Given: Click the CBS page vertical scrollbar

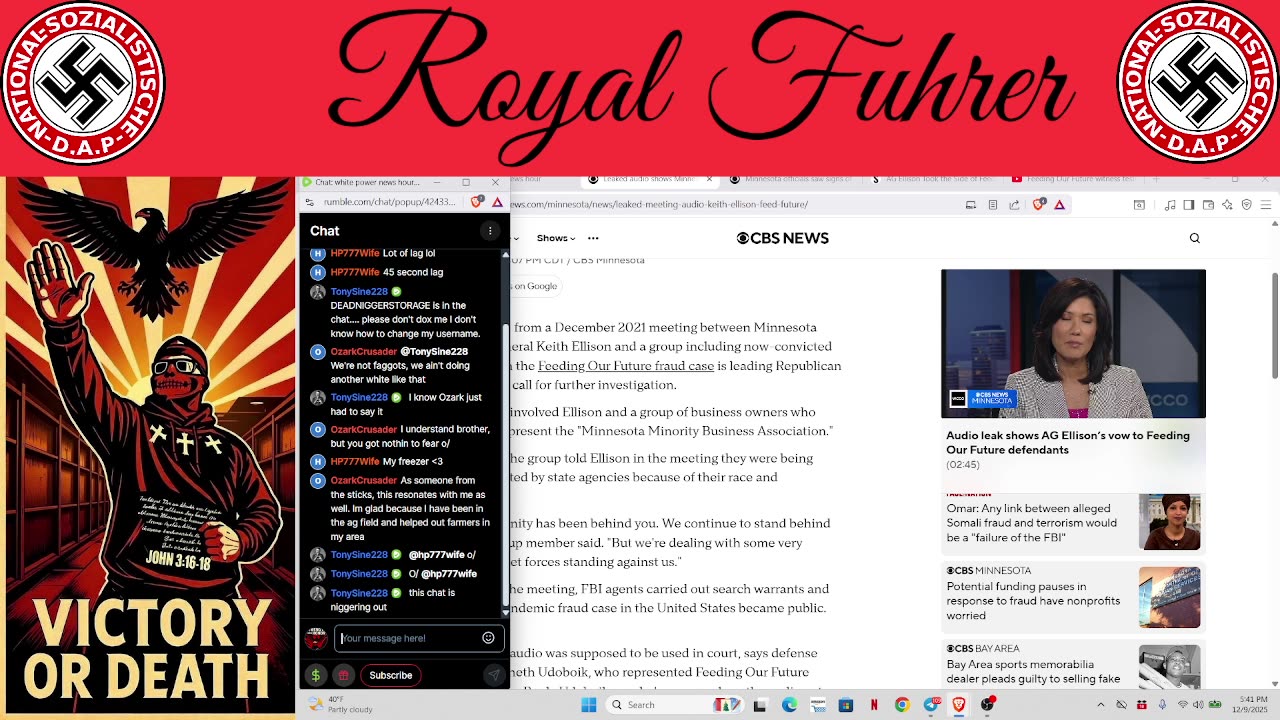Looking at the screenshot, I should tap(1274, 325).
